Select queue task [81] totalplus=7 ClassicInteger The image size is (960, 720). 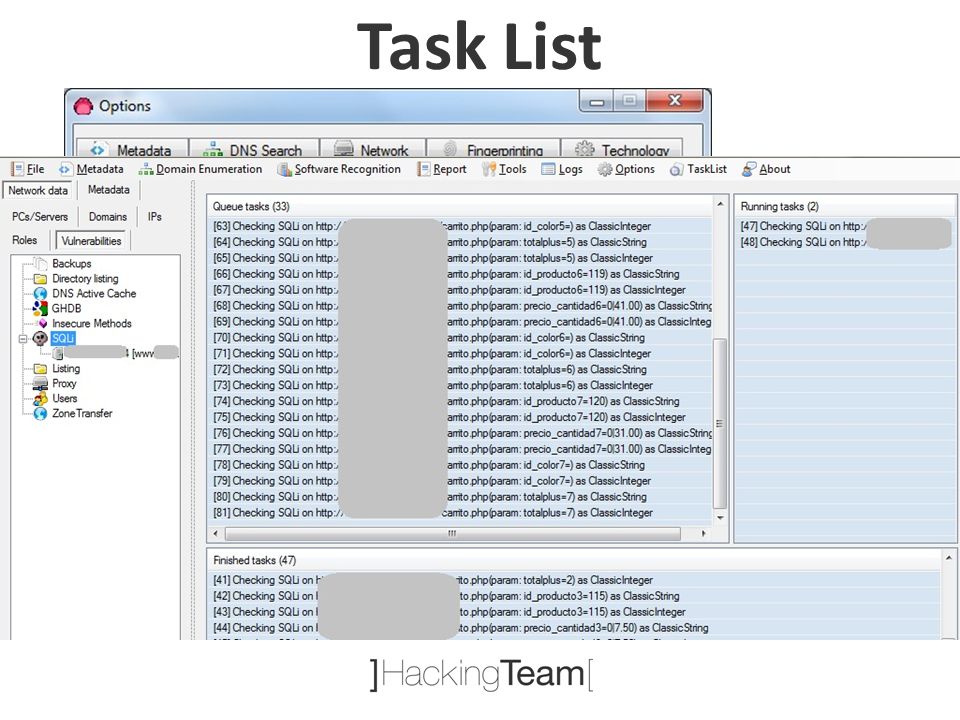(459, 512)
